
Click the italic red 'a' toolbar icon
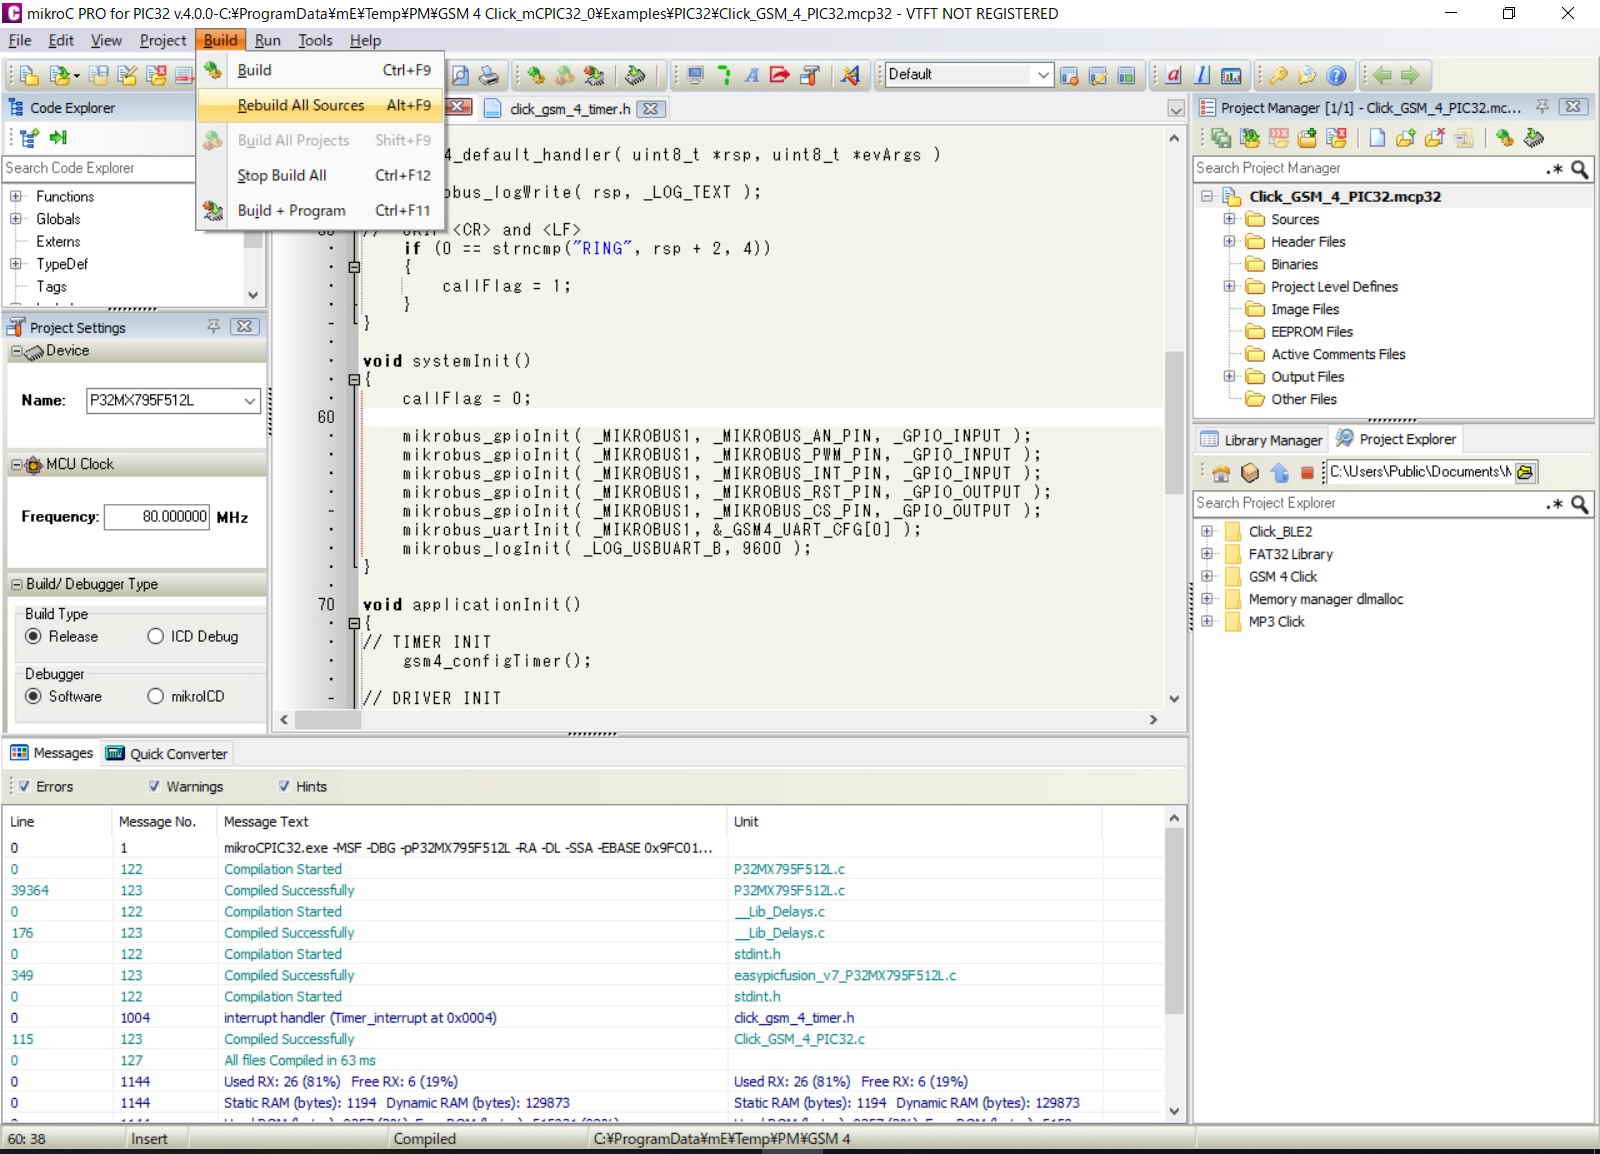[x=1174, y=75]
